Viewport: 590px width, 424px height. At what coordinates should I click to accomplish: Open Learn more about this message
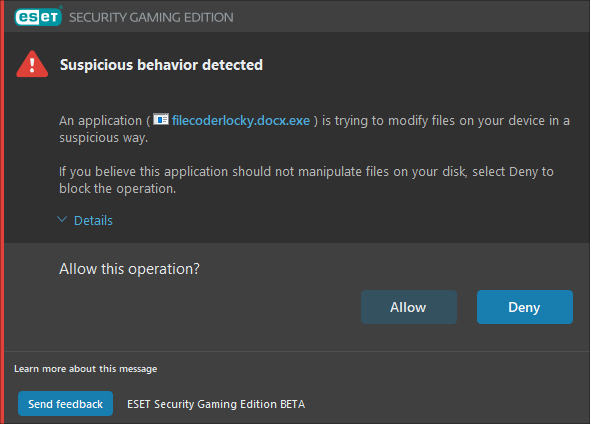pyautogui.click(x=85, y=369)
